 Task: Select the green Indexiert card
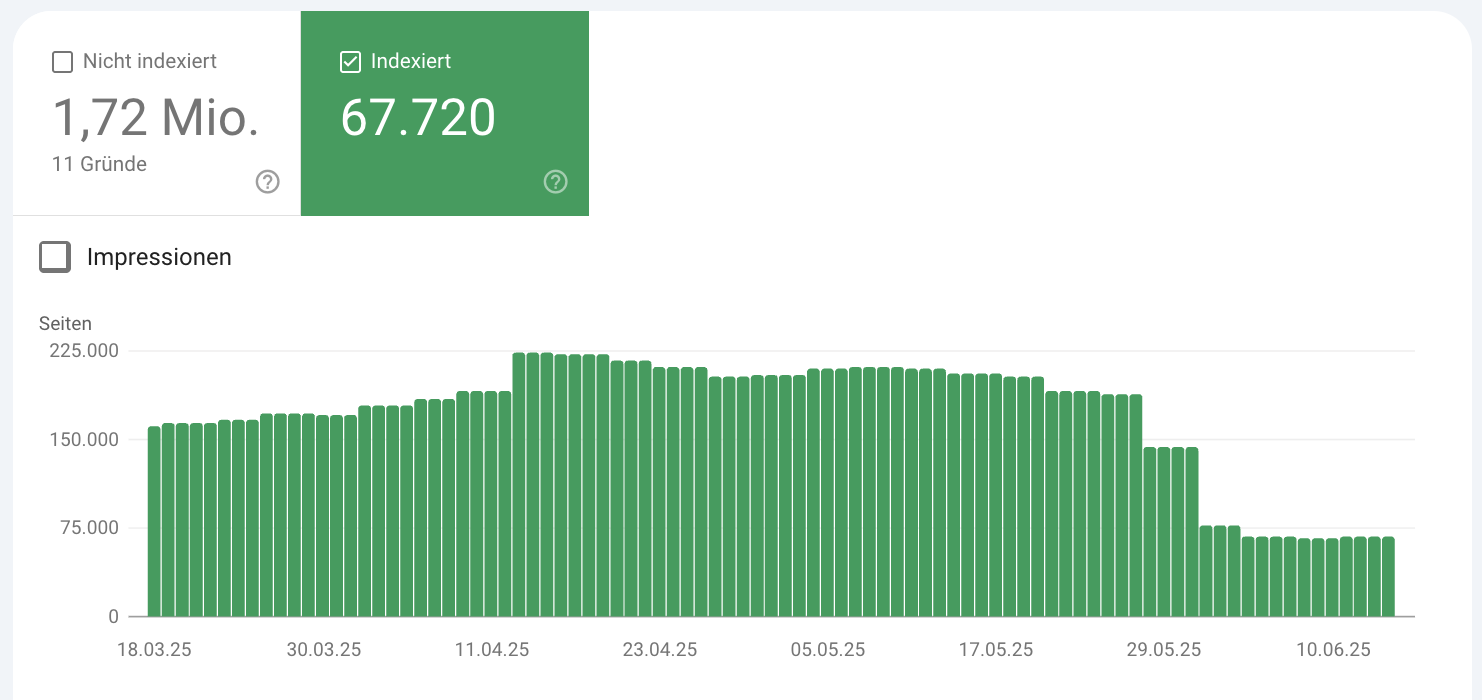pos(445,113)
